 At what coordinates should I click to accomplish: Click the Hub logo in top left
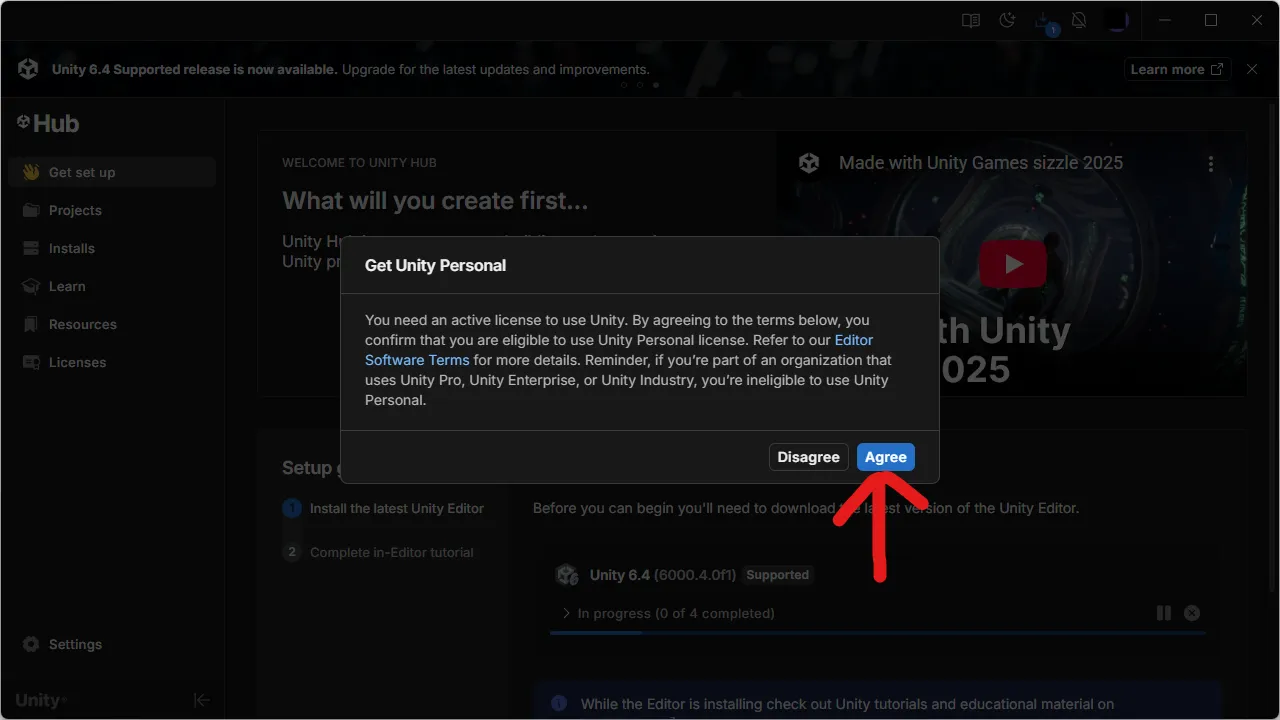tap(47, 123)
